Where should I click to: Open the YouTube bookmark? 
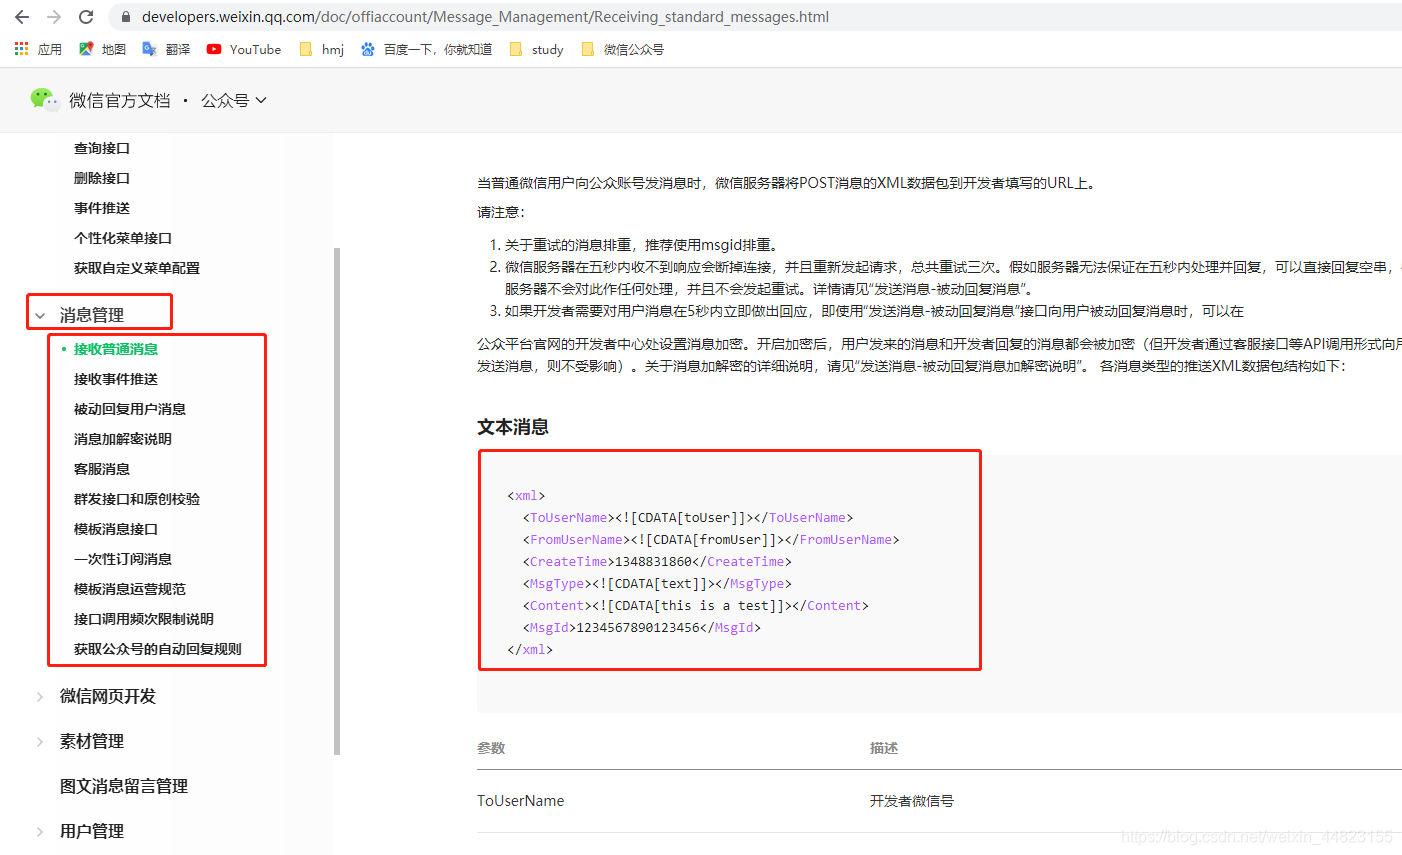point(243,49)
